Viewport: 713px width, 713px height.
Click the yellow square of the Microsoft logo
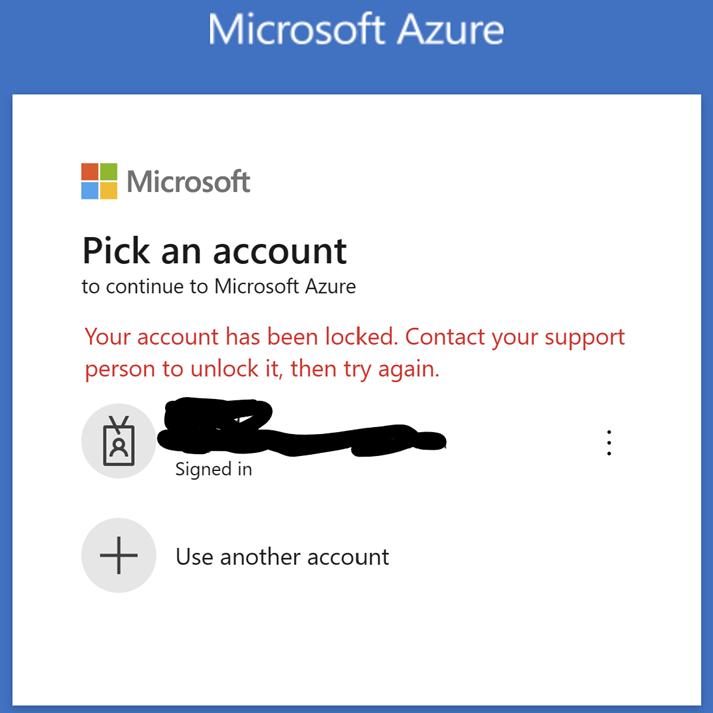109,191
